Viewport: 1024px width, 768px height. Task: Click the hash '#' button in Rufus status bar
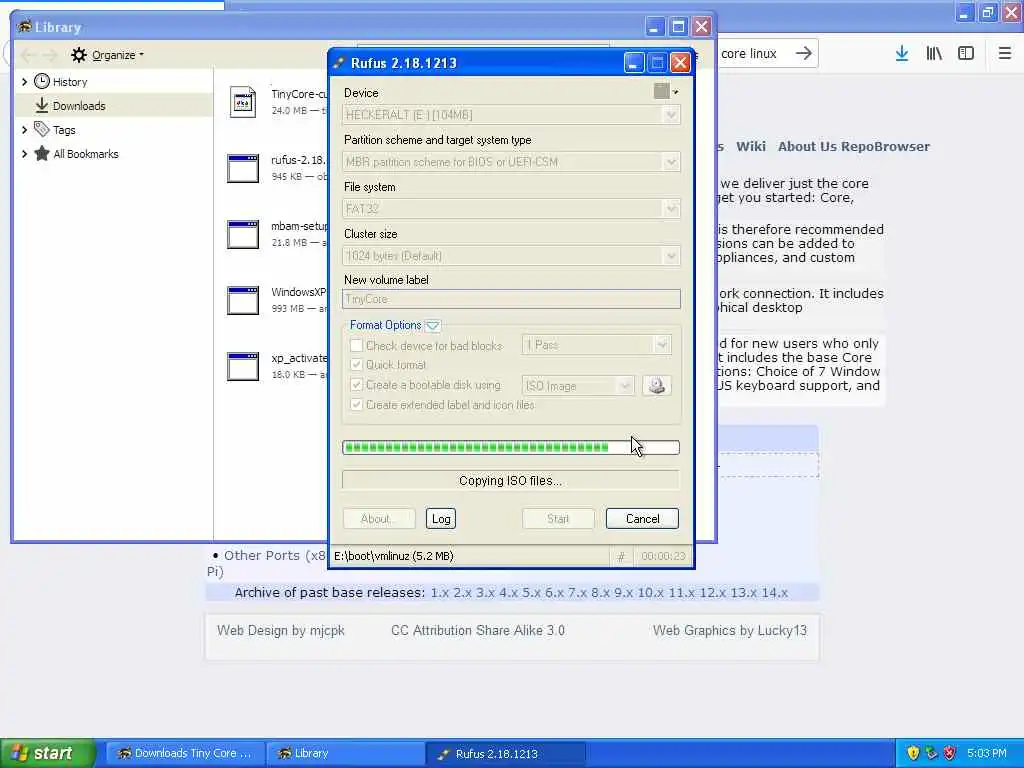click(x=621, y=556)
